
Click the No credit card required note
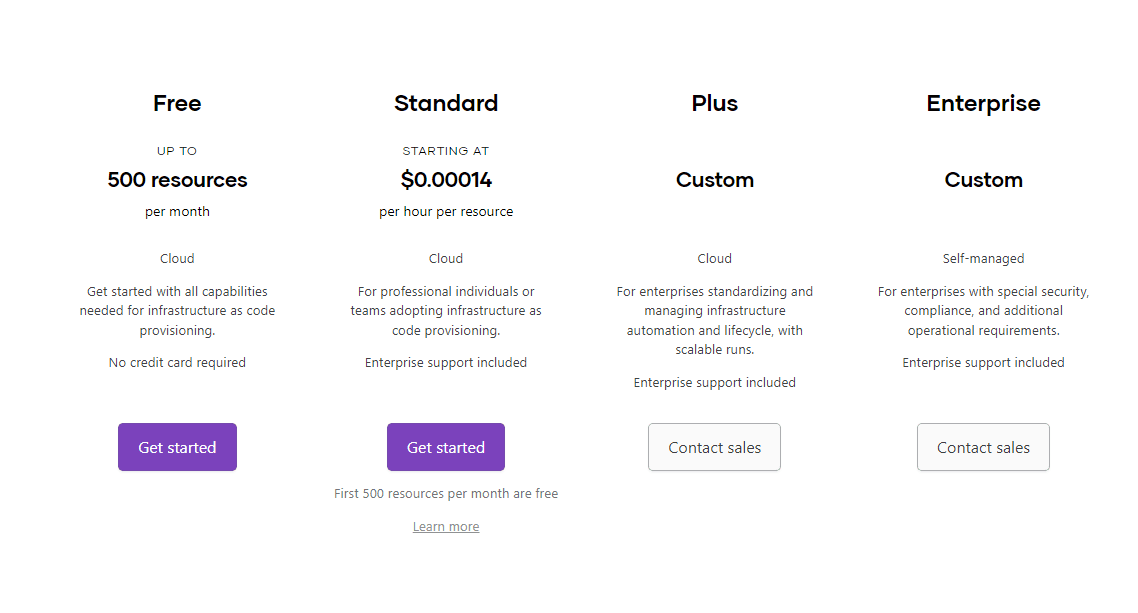[x=177, y=363]
